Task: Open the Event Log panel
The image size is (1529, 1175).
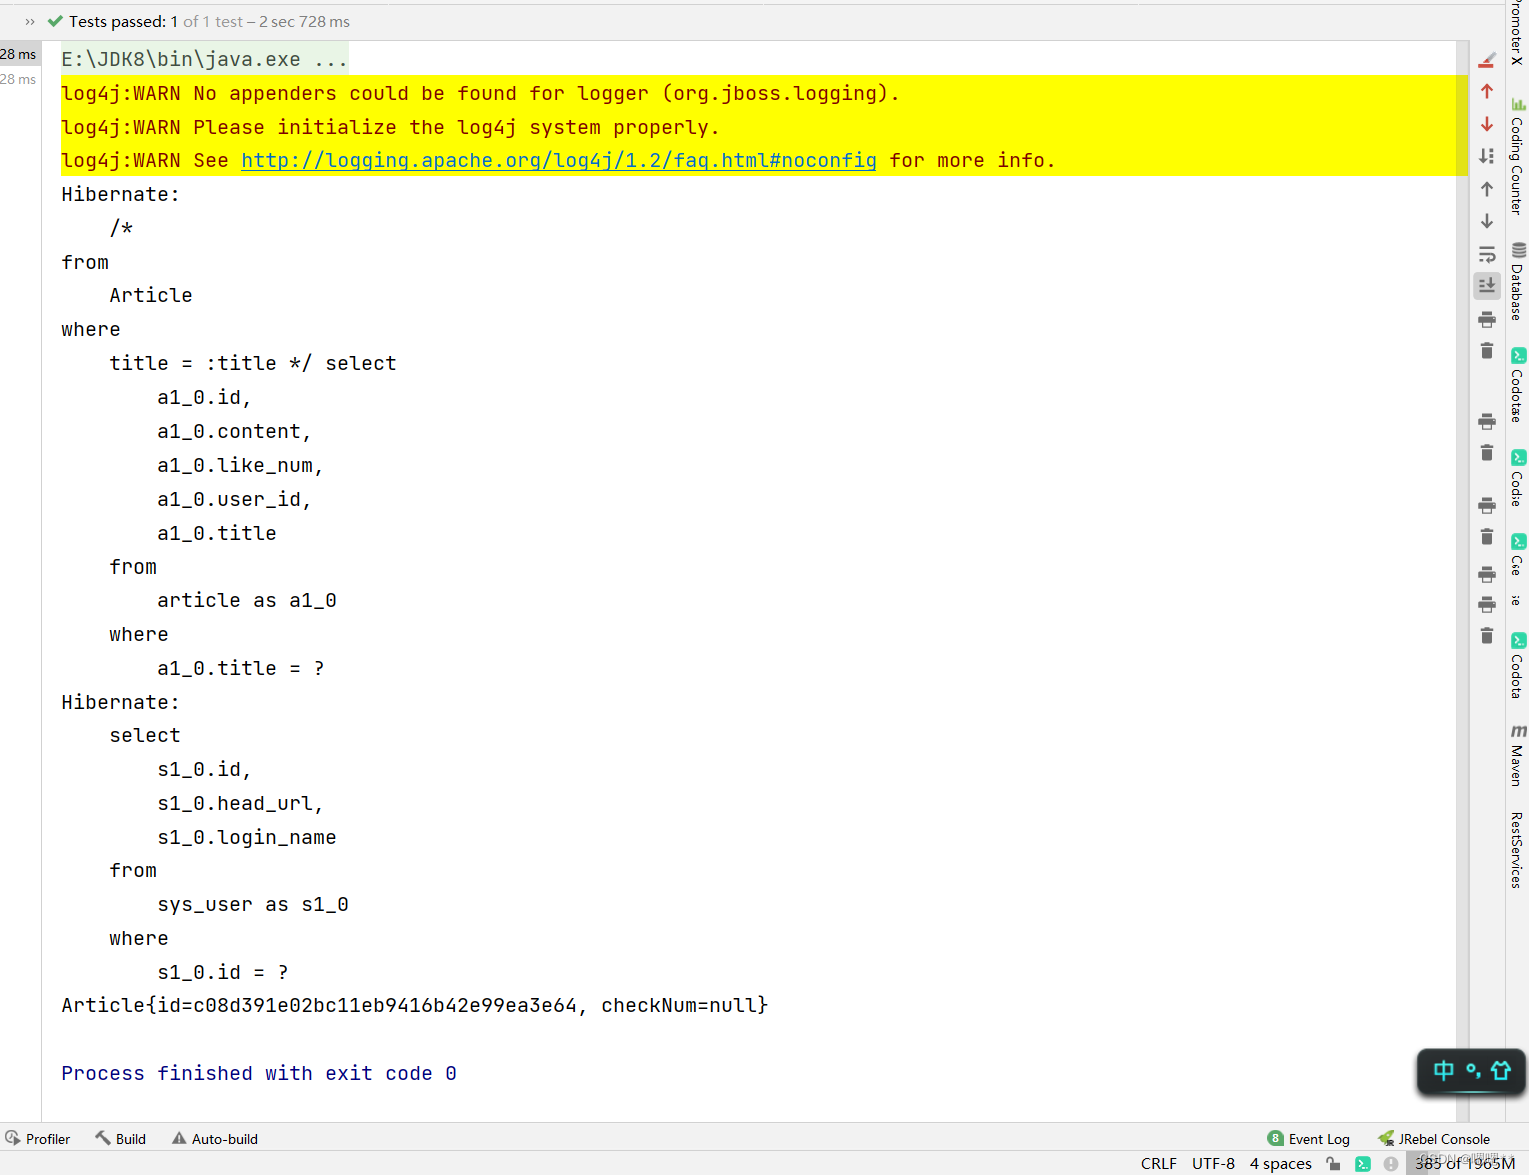Action: [1309, 1139]
